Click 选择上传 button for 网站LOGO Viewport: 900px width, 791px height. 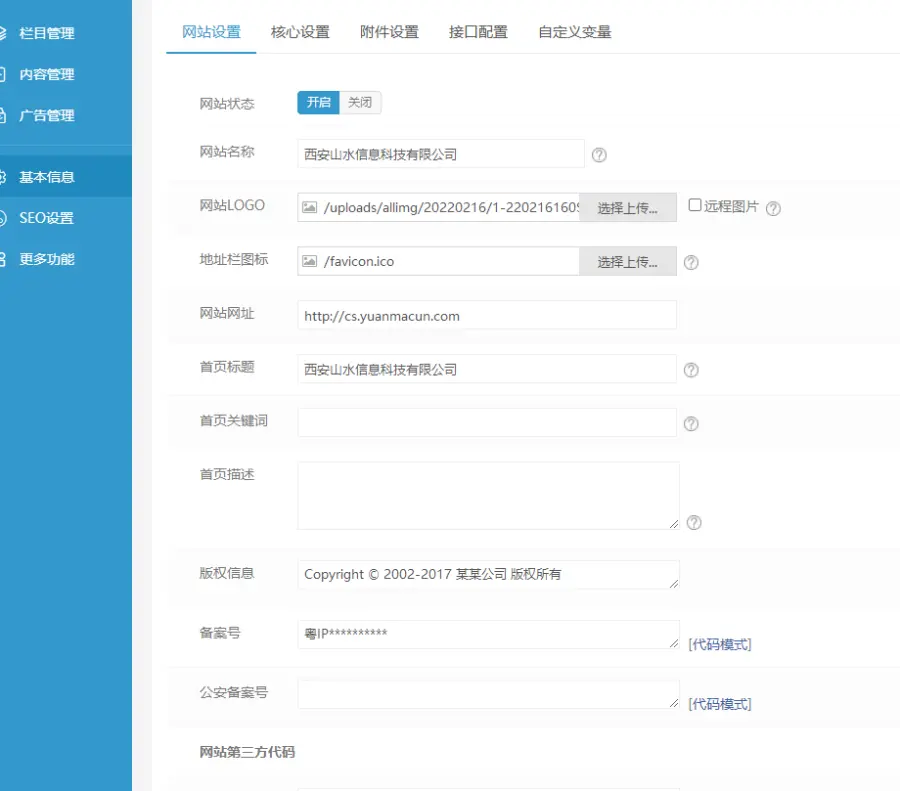click(x=628, y=208)
